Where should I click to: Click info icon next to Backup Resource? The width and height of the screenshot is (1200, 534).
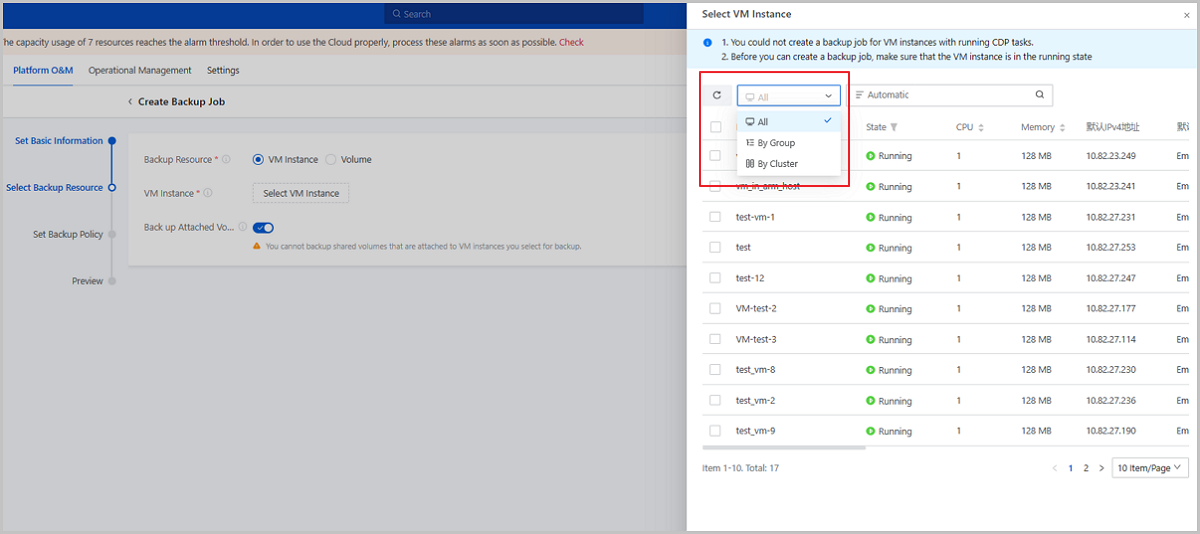tap(226, 159)
